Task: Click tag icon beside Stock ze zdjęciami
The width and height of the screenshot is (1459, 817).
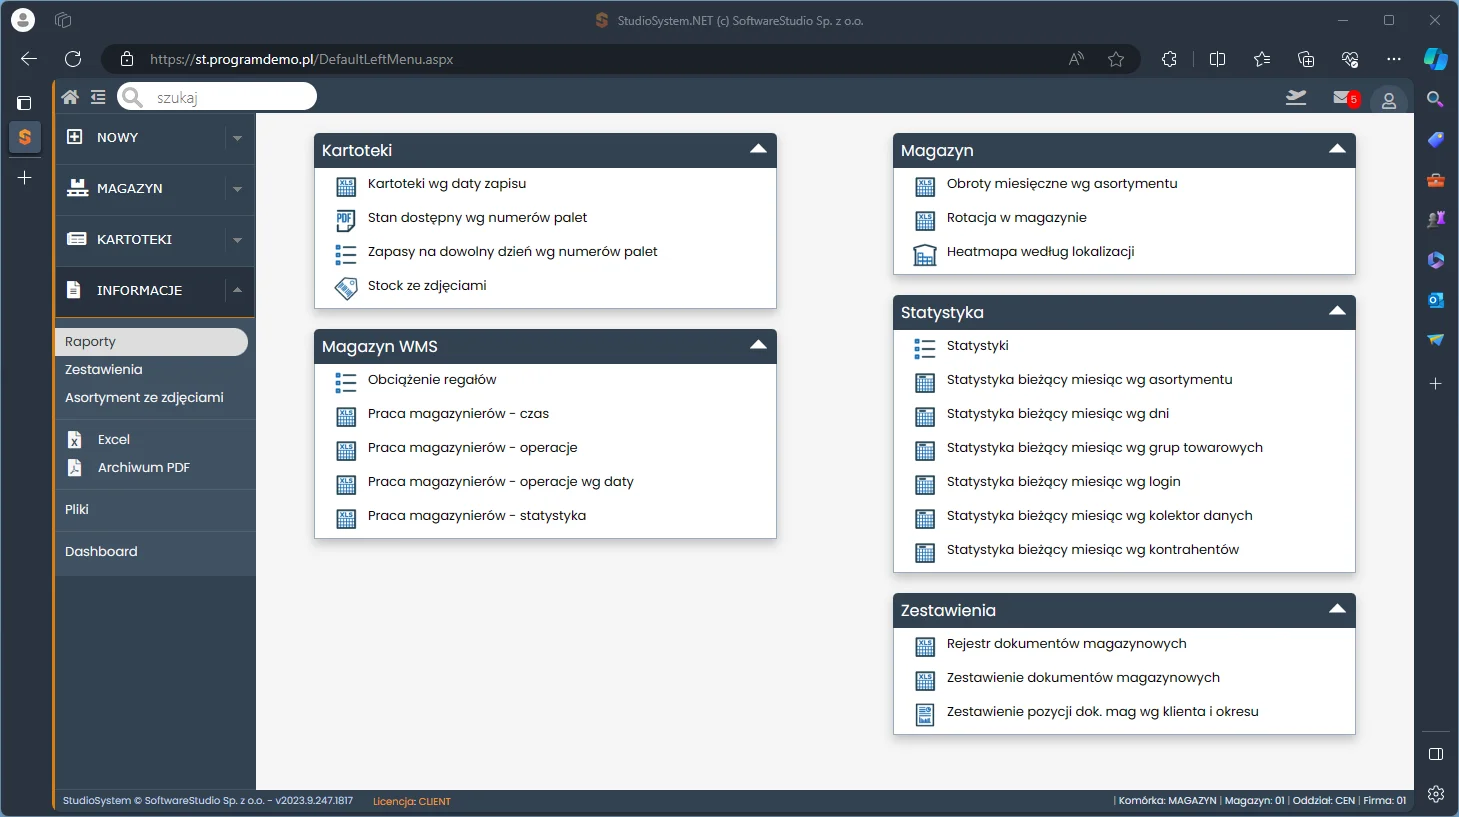Action: (346, 288)
